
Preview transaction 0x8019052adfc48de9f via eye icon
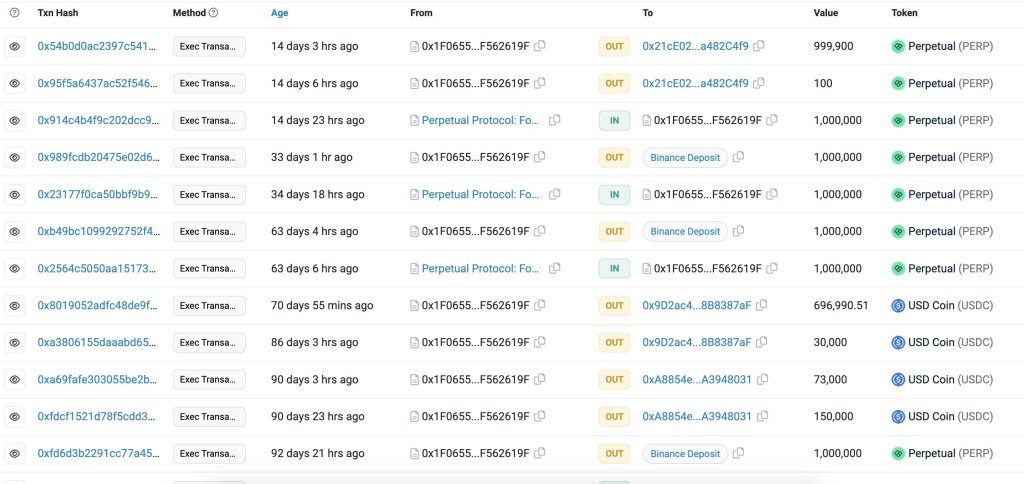coord(15,305)
